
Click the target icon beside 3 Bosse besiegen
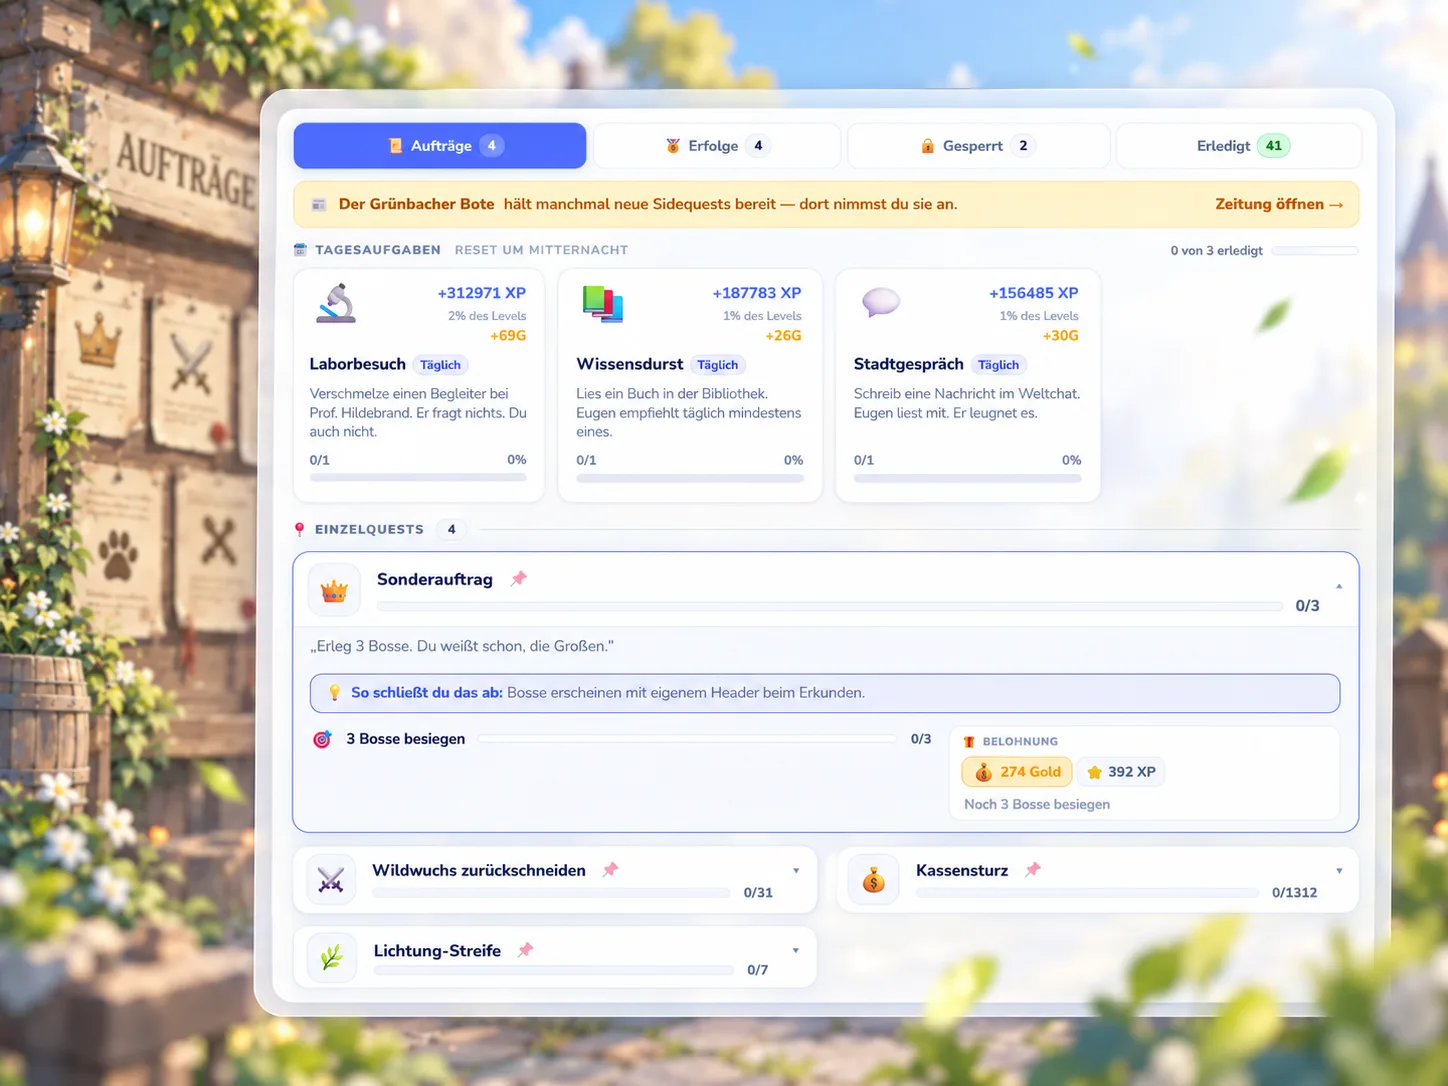coord(322,739)
